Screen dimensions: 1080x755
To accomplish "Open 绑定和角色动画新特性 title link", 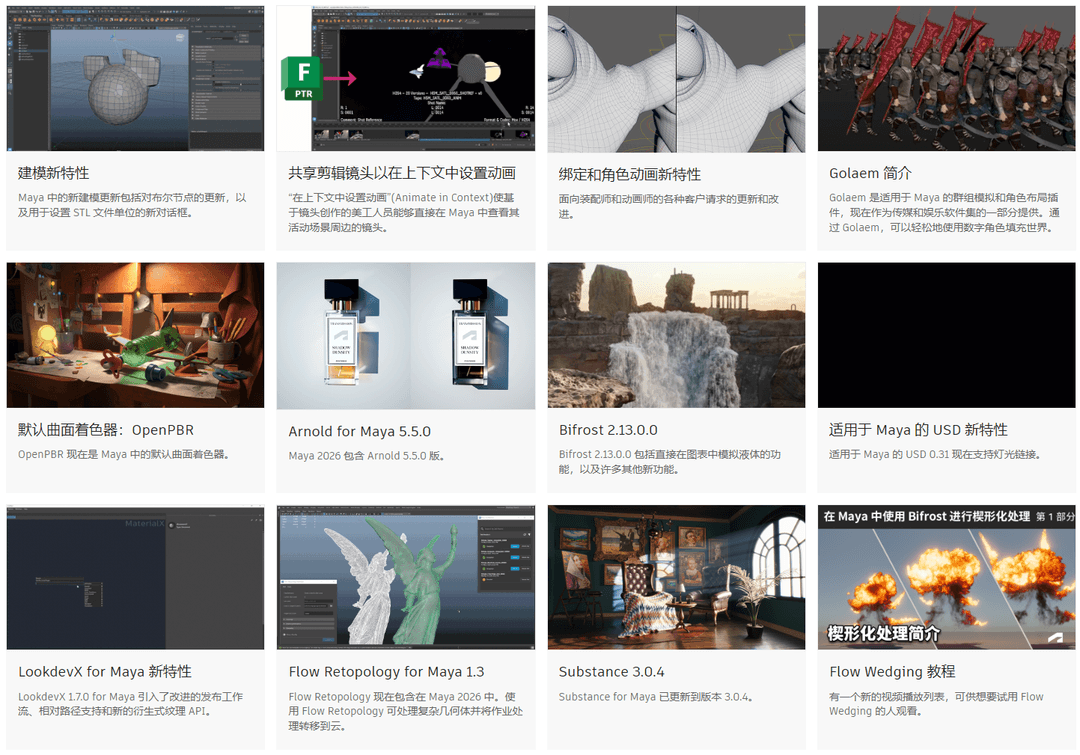I will coord(629,174).
